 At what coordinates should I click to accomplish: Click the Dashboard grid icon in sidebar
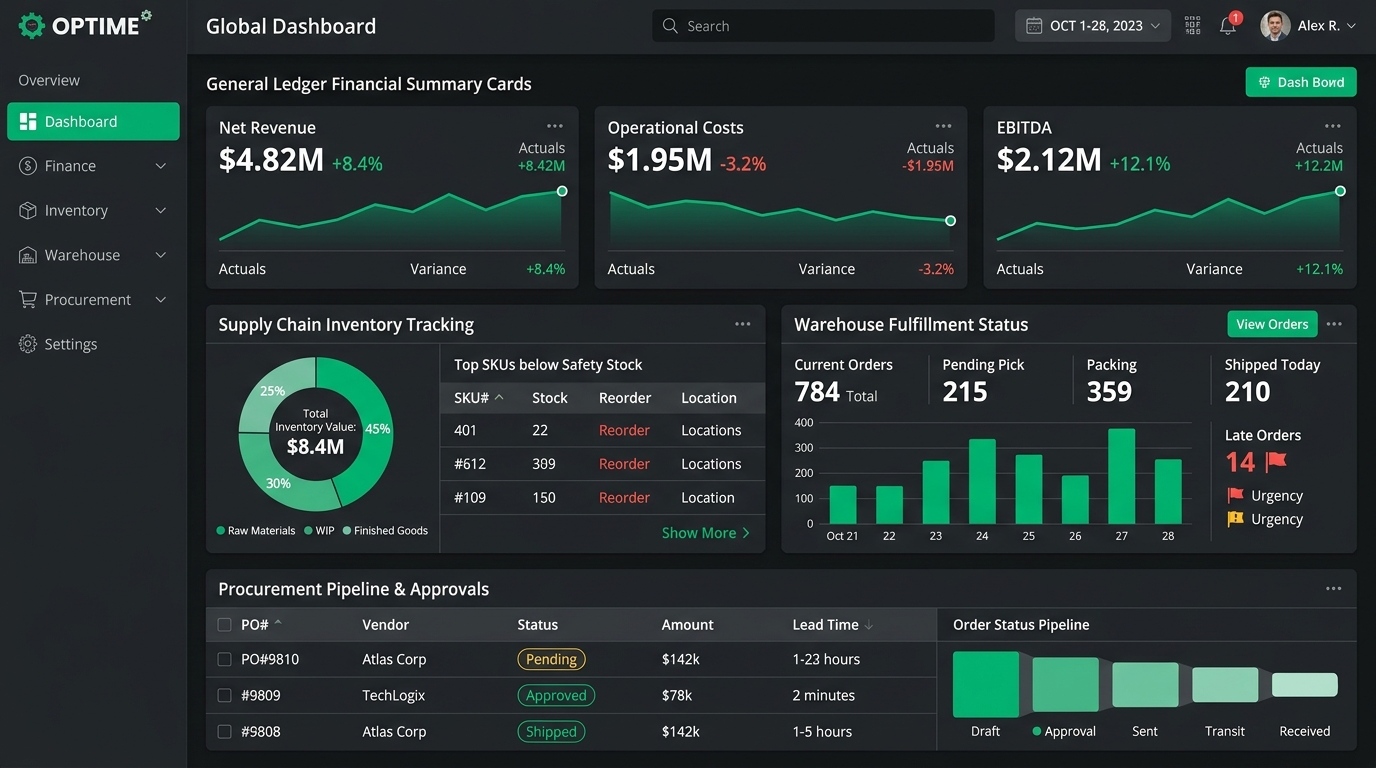pyautogui.click(x=28, y=122)
